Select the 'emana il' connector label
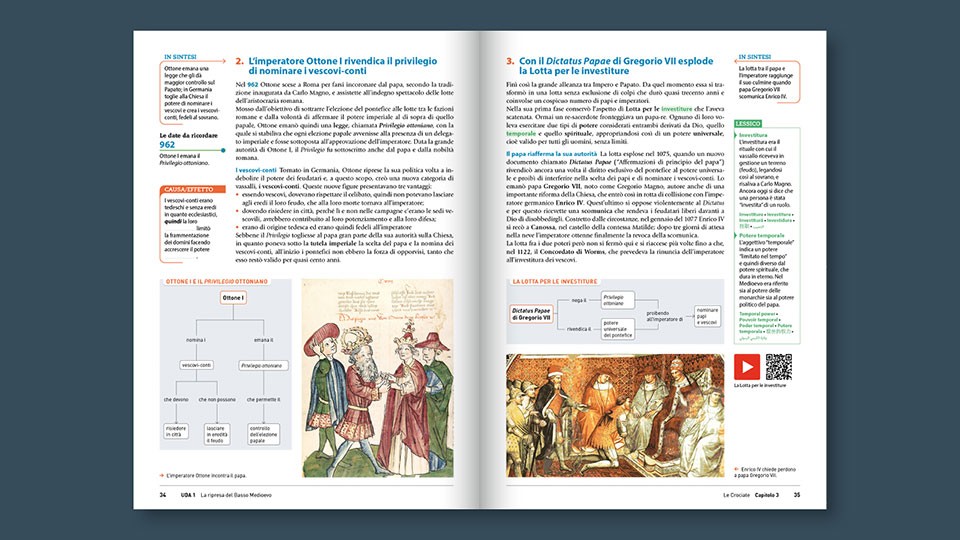 [264, 340]
